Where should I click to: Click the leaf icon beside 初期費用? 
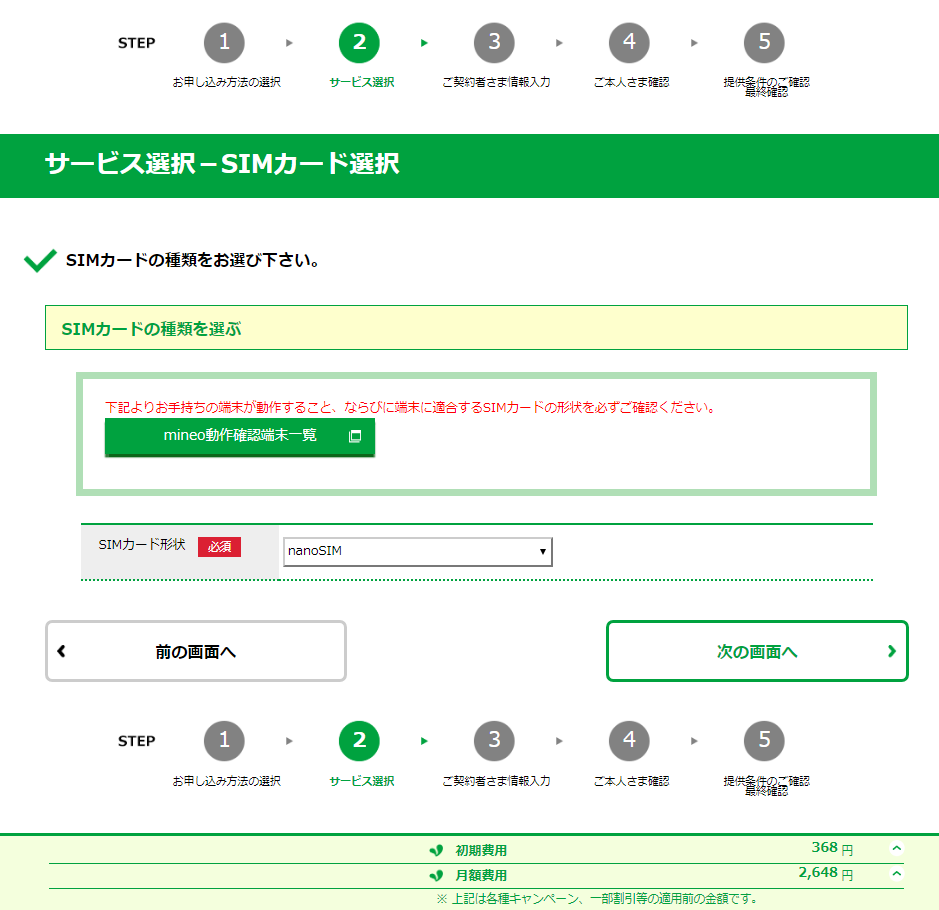pyautogui.click(x=437, y=850)
